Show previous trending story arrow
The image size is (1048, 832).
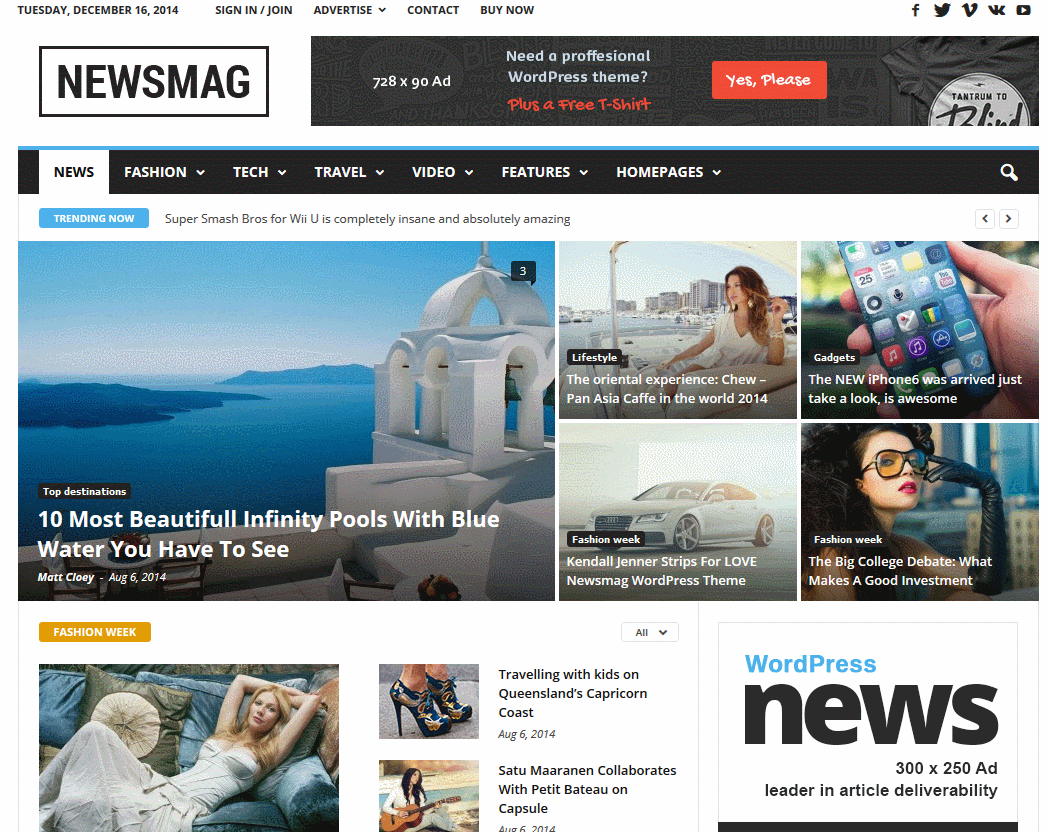tap(985, 219)
